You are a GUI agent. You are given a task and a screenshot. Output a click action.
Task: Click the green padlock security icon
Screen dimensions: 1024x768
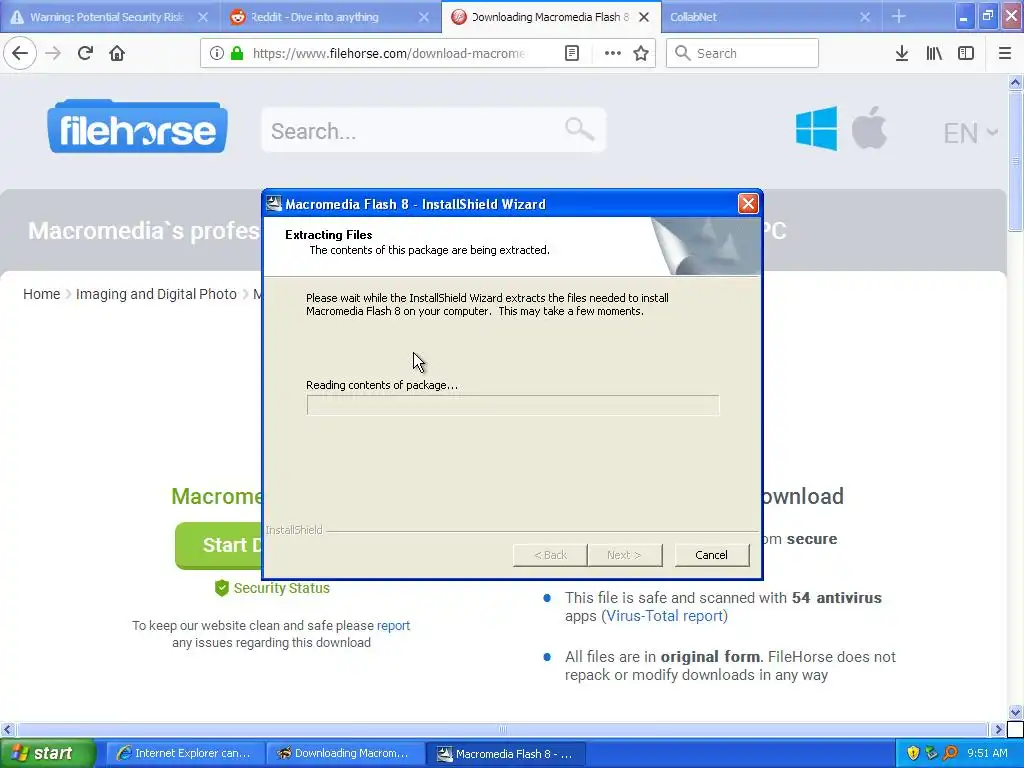237,53
